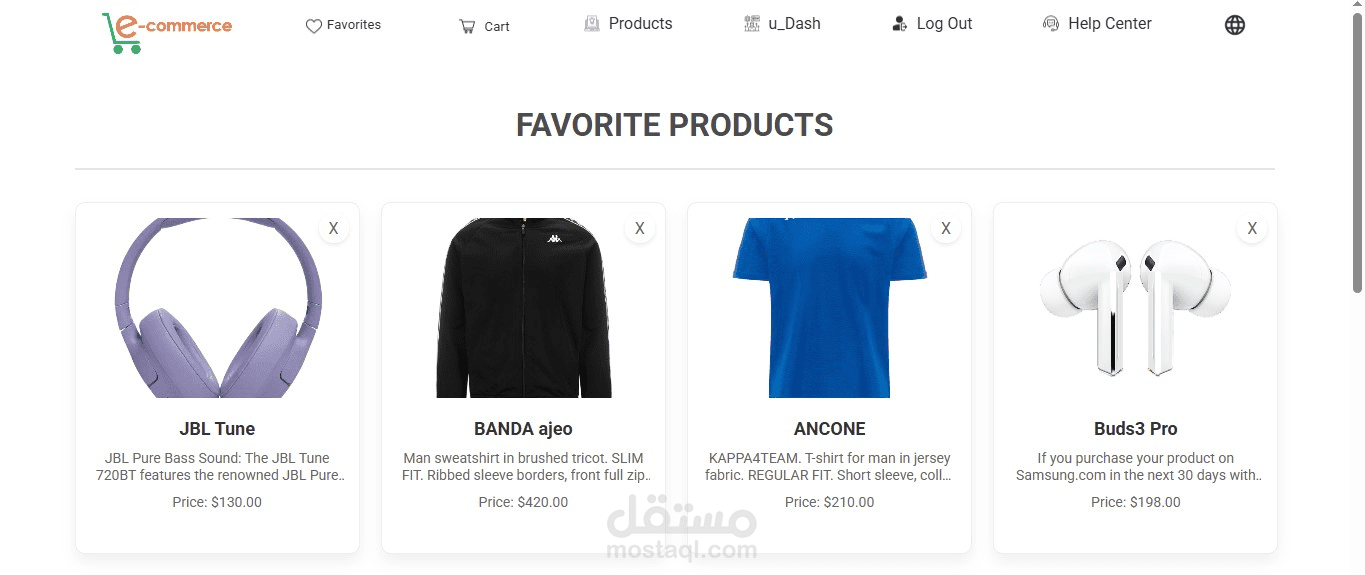Viewport: 1365px width, 575px height.
Task: Click the Log Out user icon
Action: (900, 23)
